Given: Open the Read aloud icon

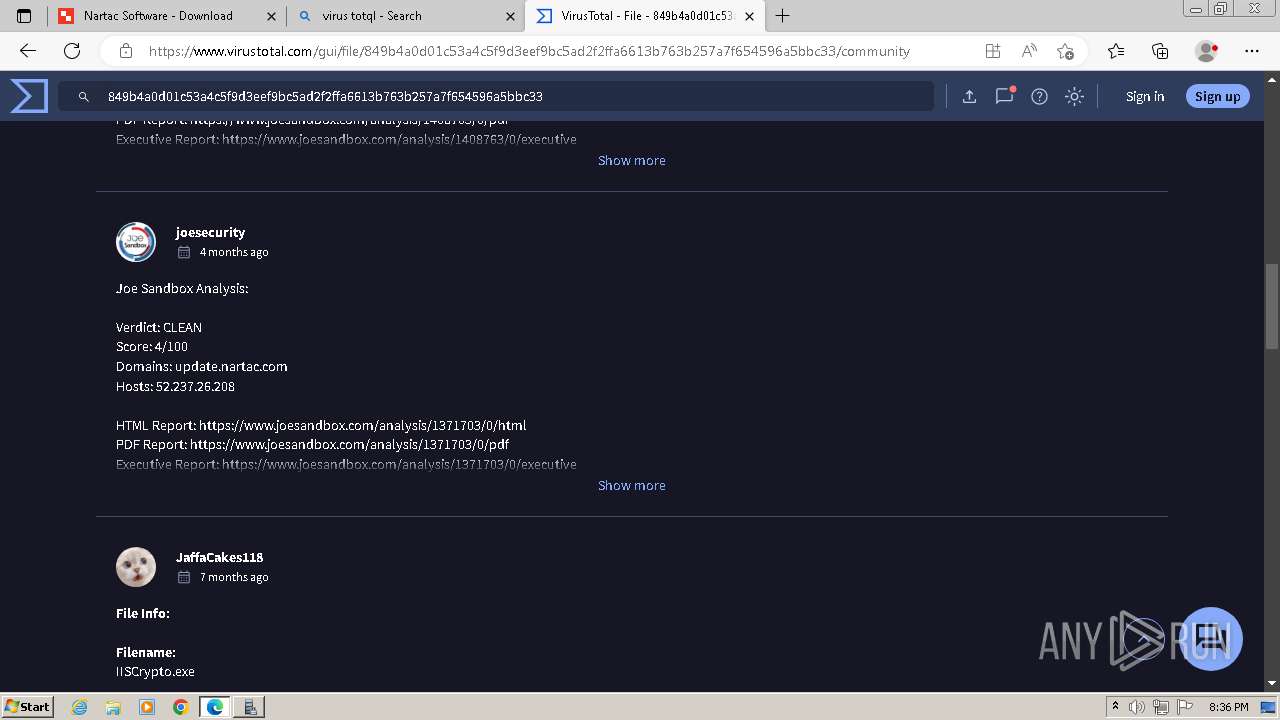Looking at the screenshot, I should (1029, 51).
